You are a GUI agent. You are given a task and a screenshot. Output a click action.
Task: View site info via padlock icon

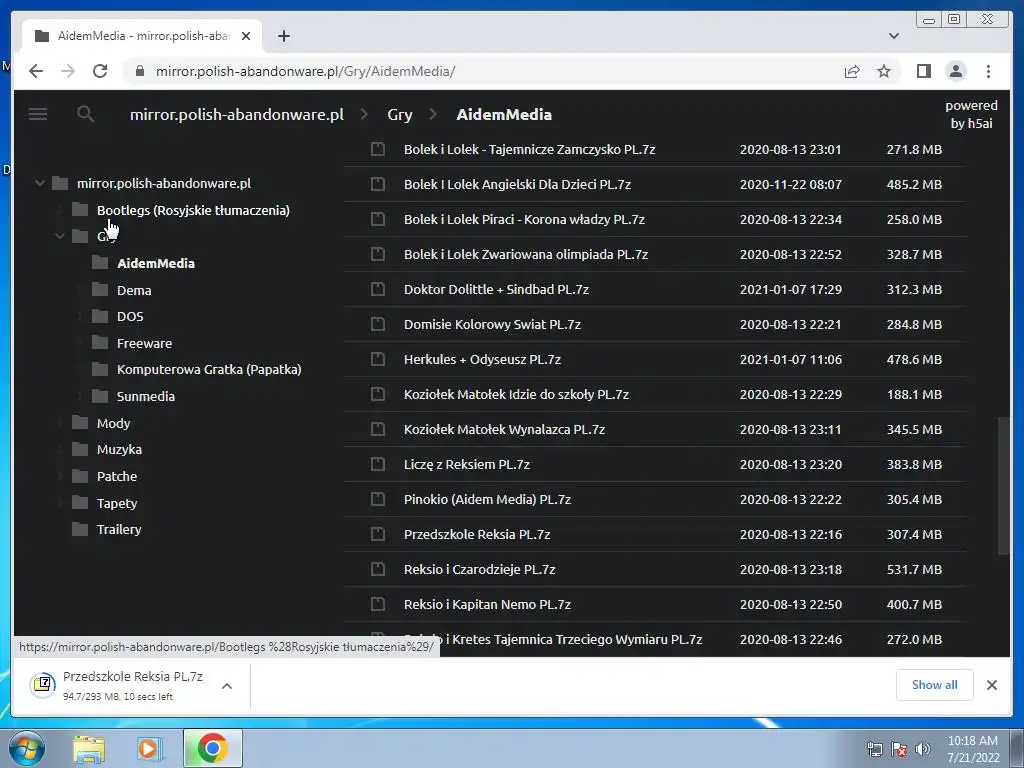pyautogui.click(x=139, y=71)
